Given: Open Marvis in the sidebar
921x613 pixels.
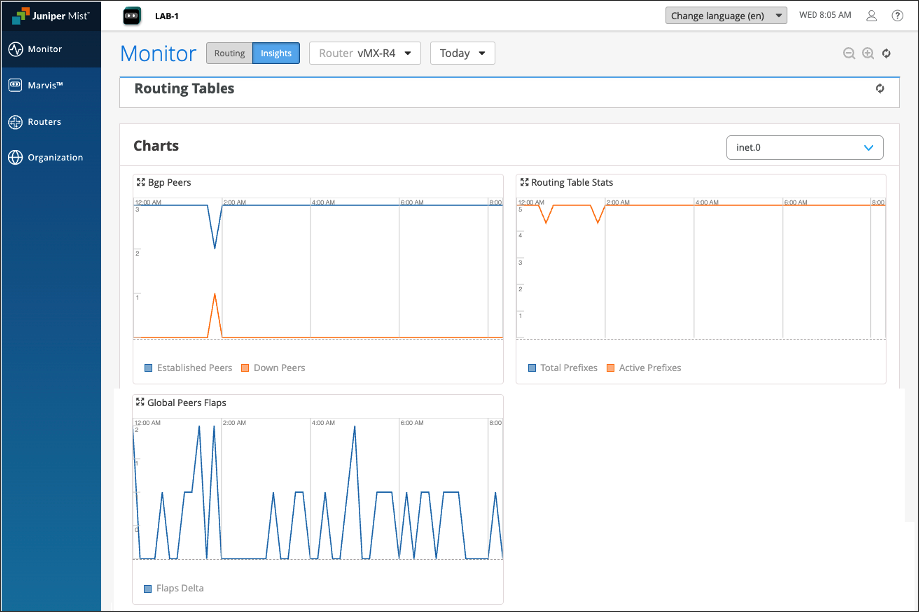Looking at the screenshot, I should click(45, 85).
